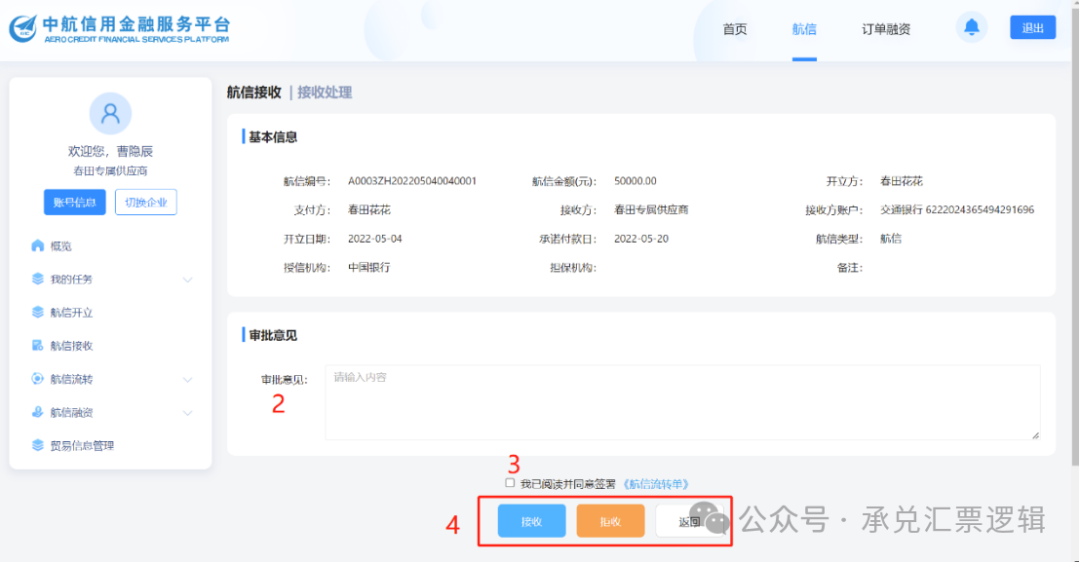This screenshot has width=1080, height=562.
Task: Click the 交通银行 account number value
Action: pyautogui.click(x=957, y=210)
